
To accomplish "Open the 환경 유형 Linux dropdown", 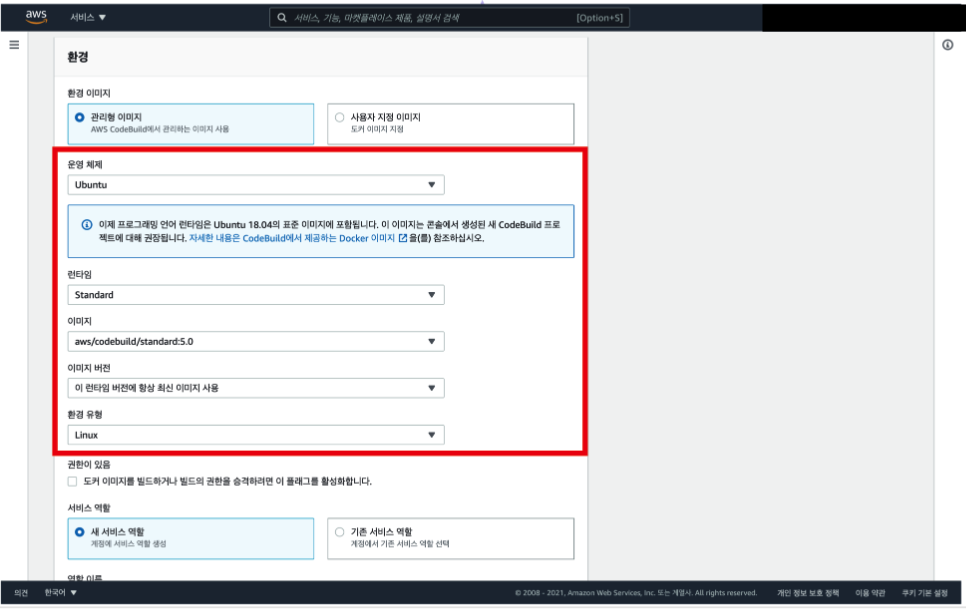I will coord(256,435).
